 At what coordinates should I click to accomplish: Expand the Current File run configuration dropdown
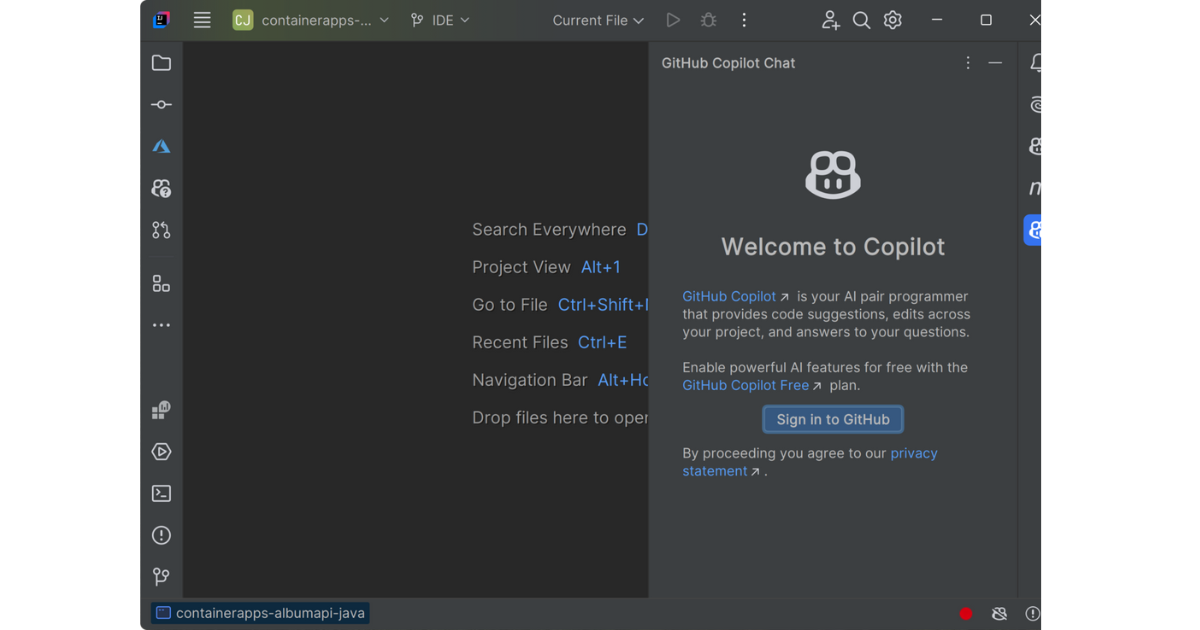(597, 20)
